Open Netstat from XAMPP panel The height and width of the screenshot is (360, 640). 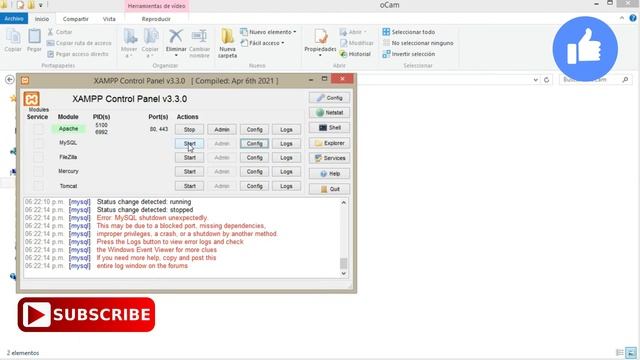point(329,113)
